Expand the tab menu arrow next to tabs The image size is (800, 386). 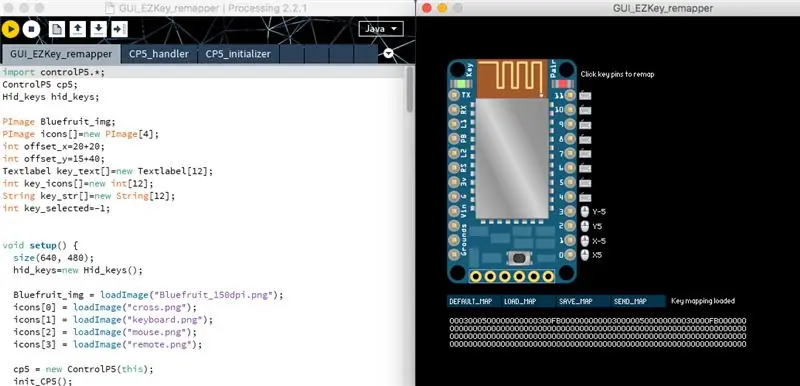point(388,54)
